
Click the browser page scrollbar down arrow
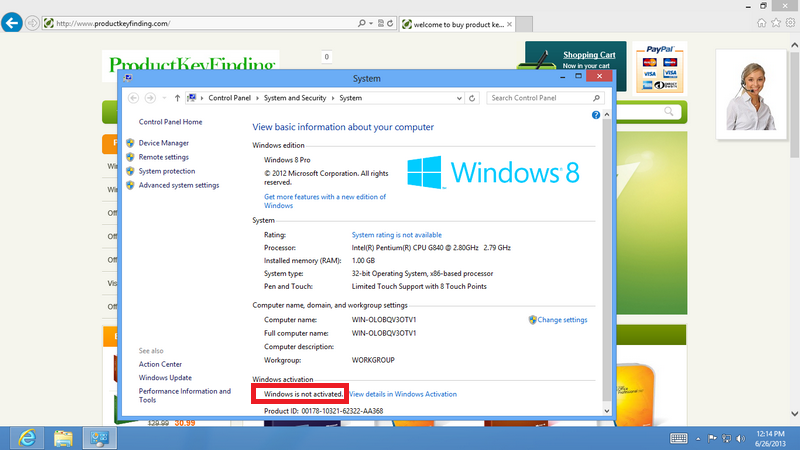coord(794,414)
